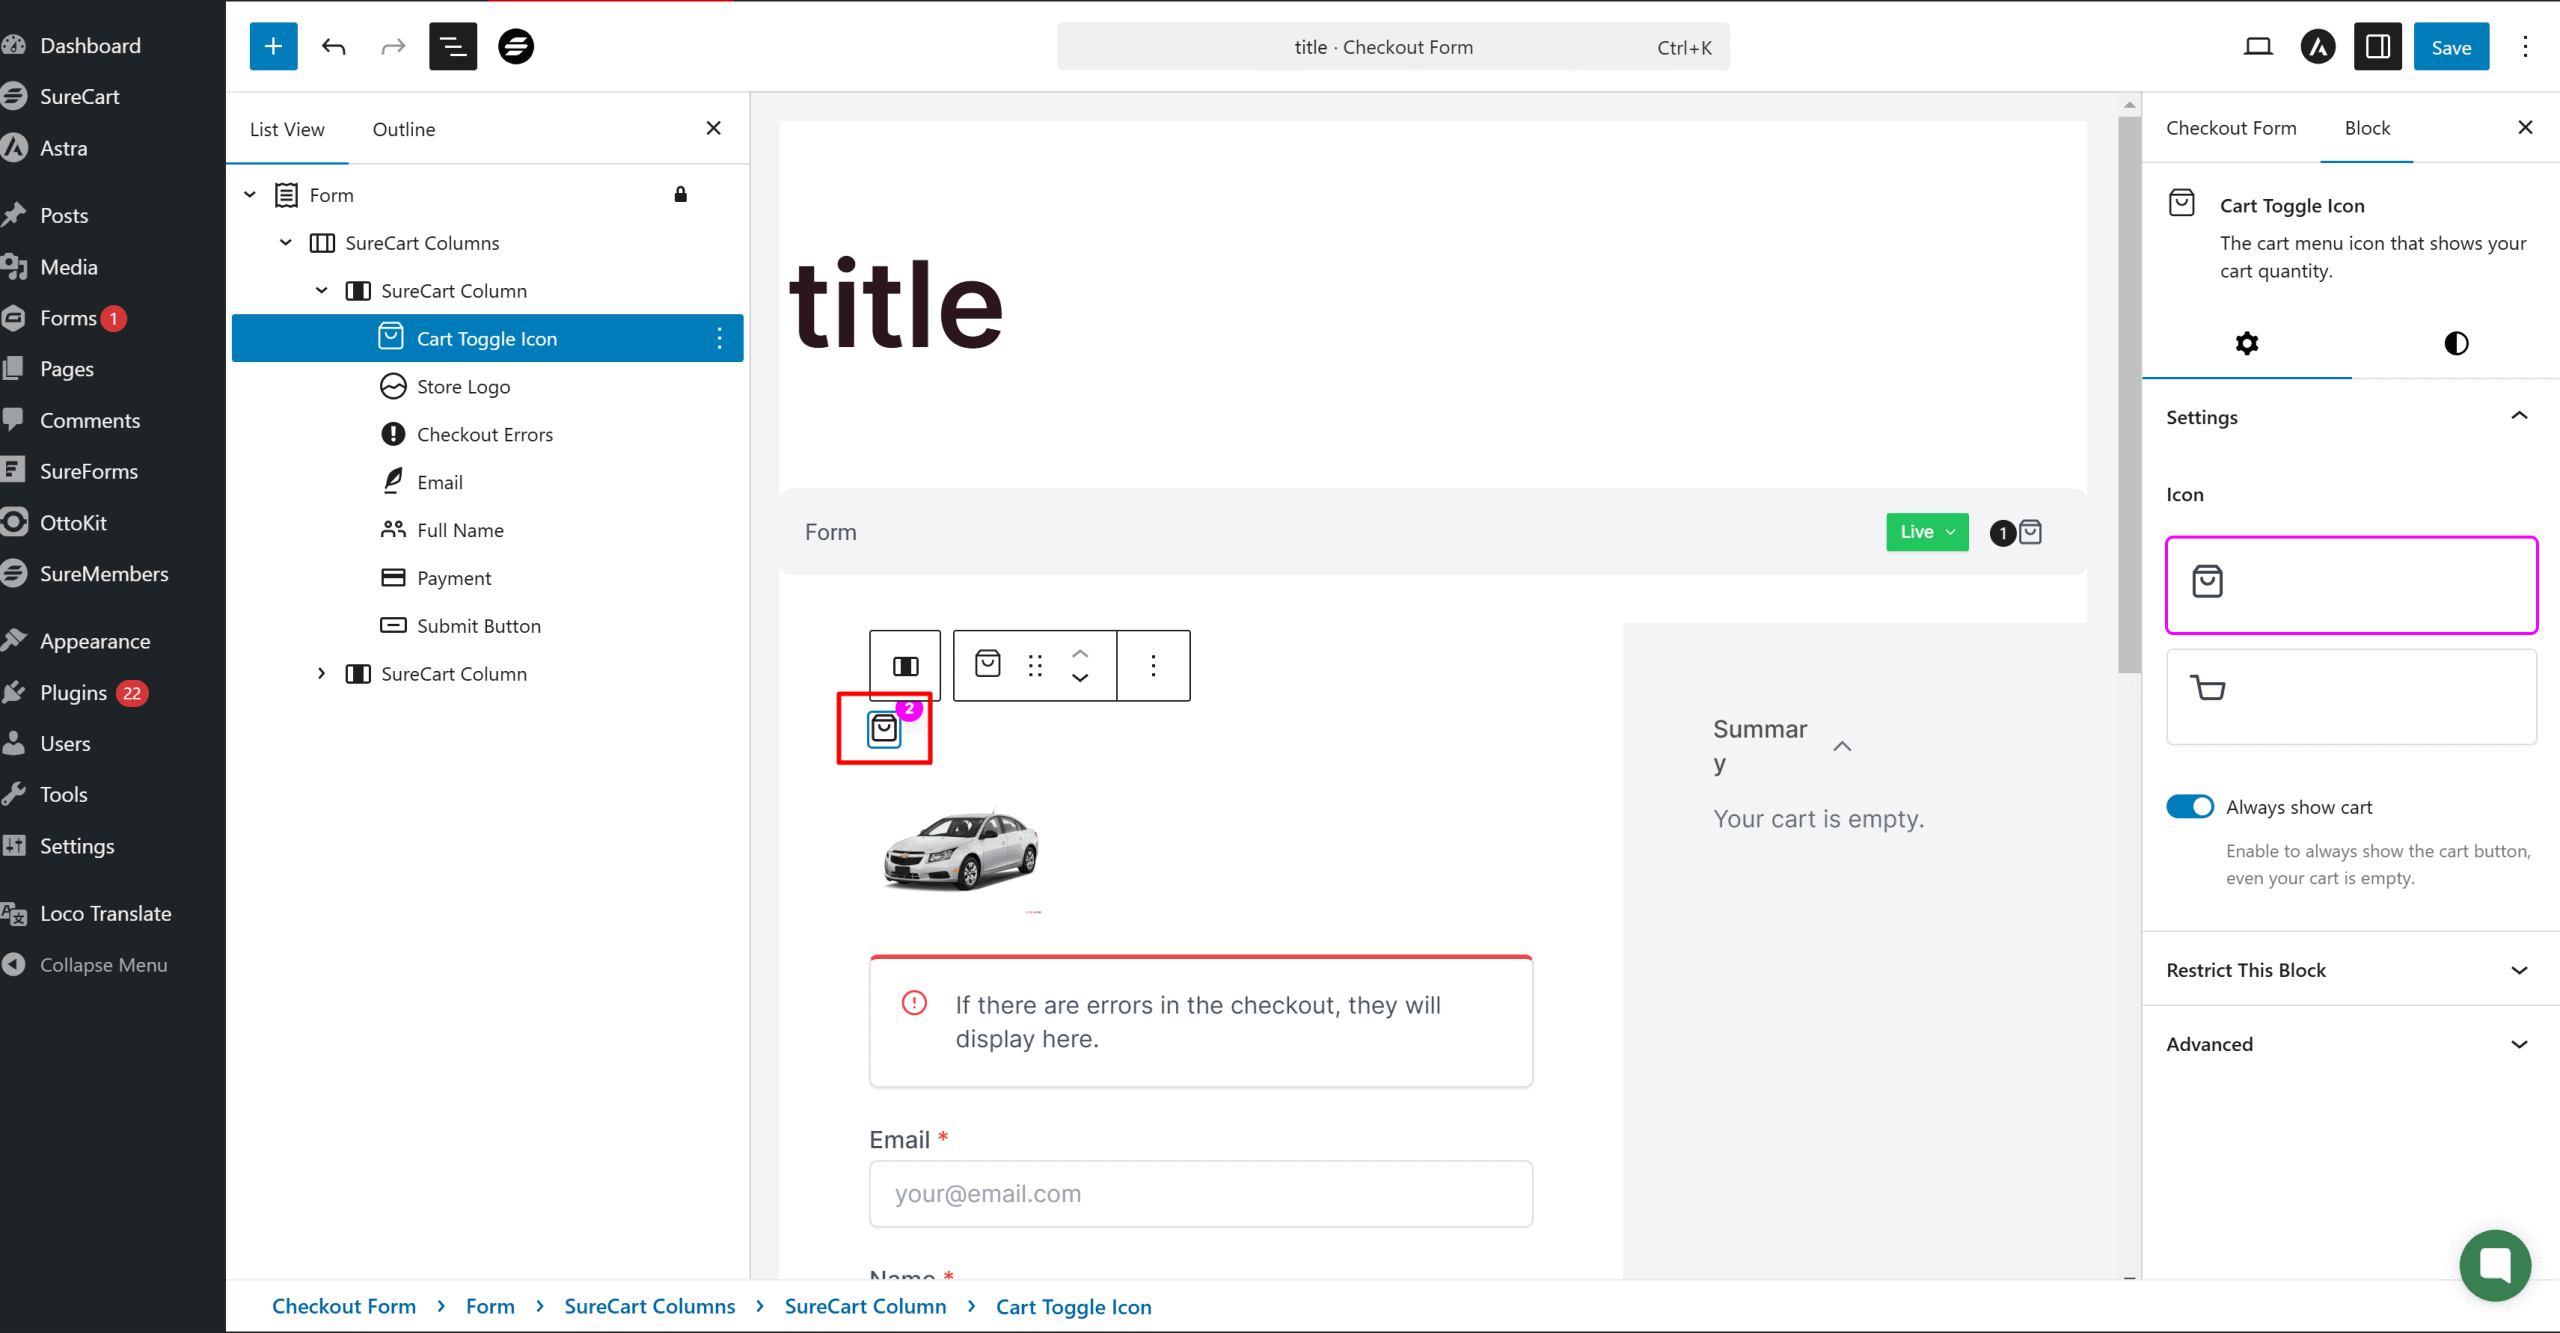Click SureCart Columns breadcrumb link
Screen dimensions: 2560x1333
click(x=649, y=1306)
